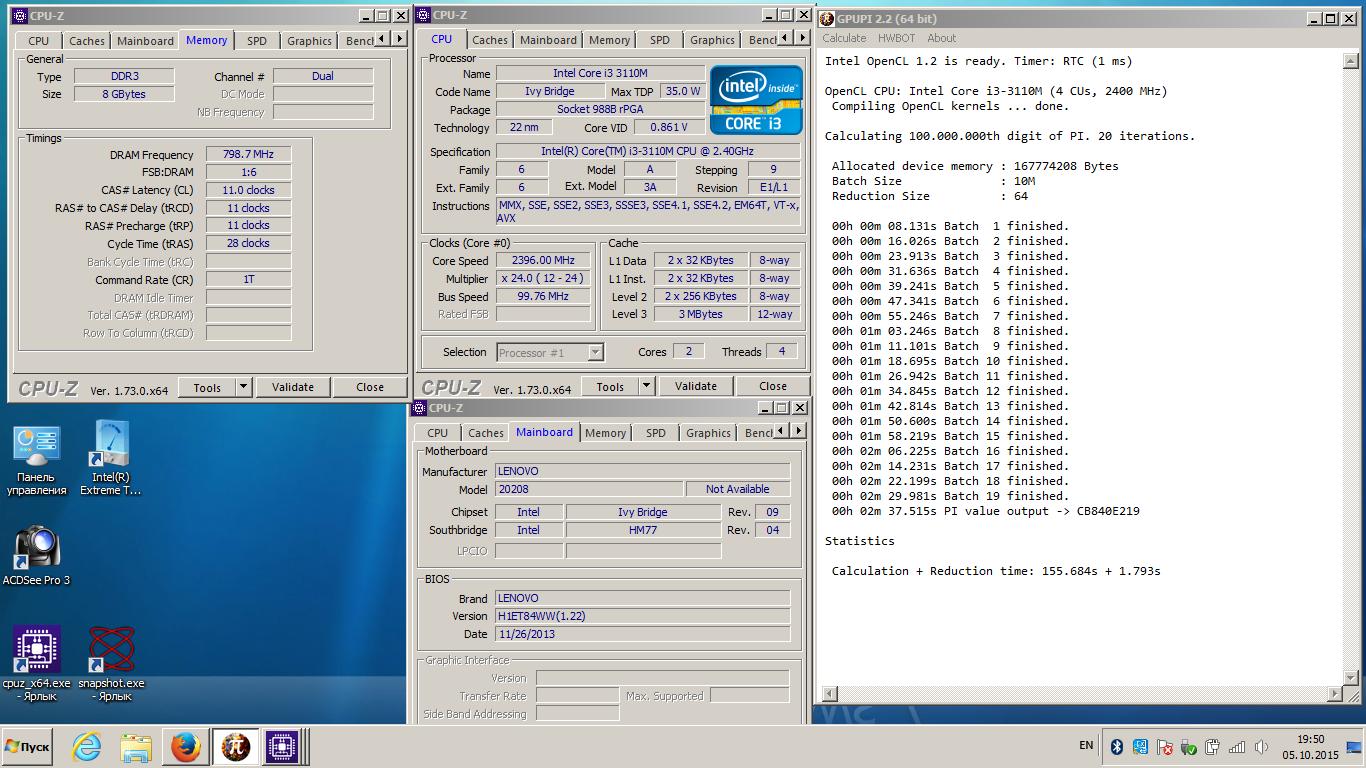Expand the Processor #1 selection combo box

pos(595,352)
